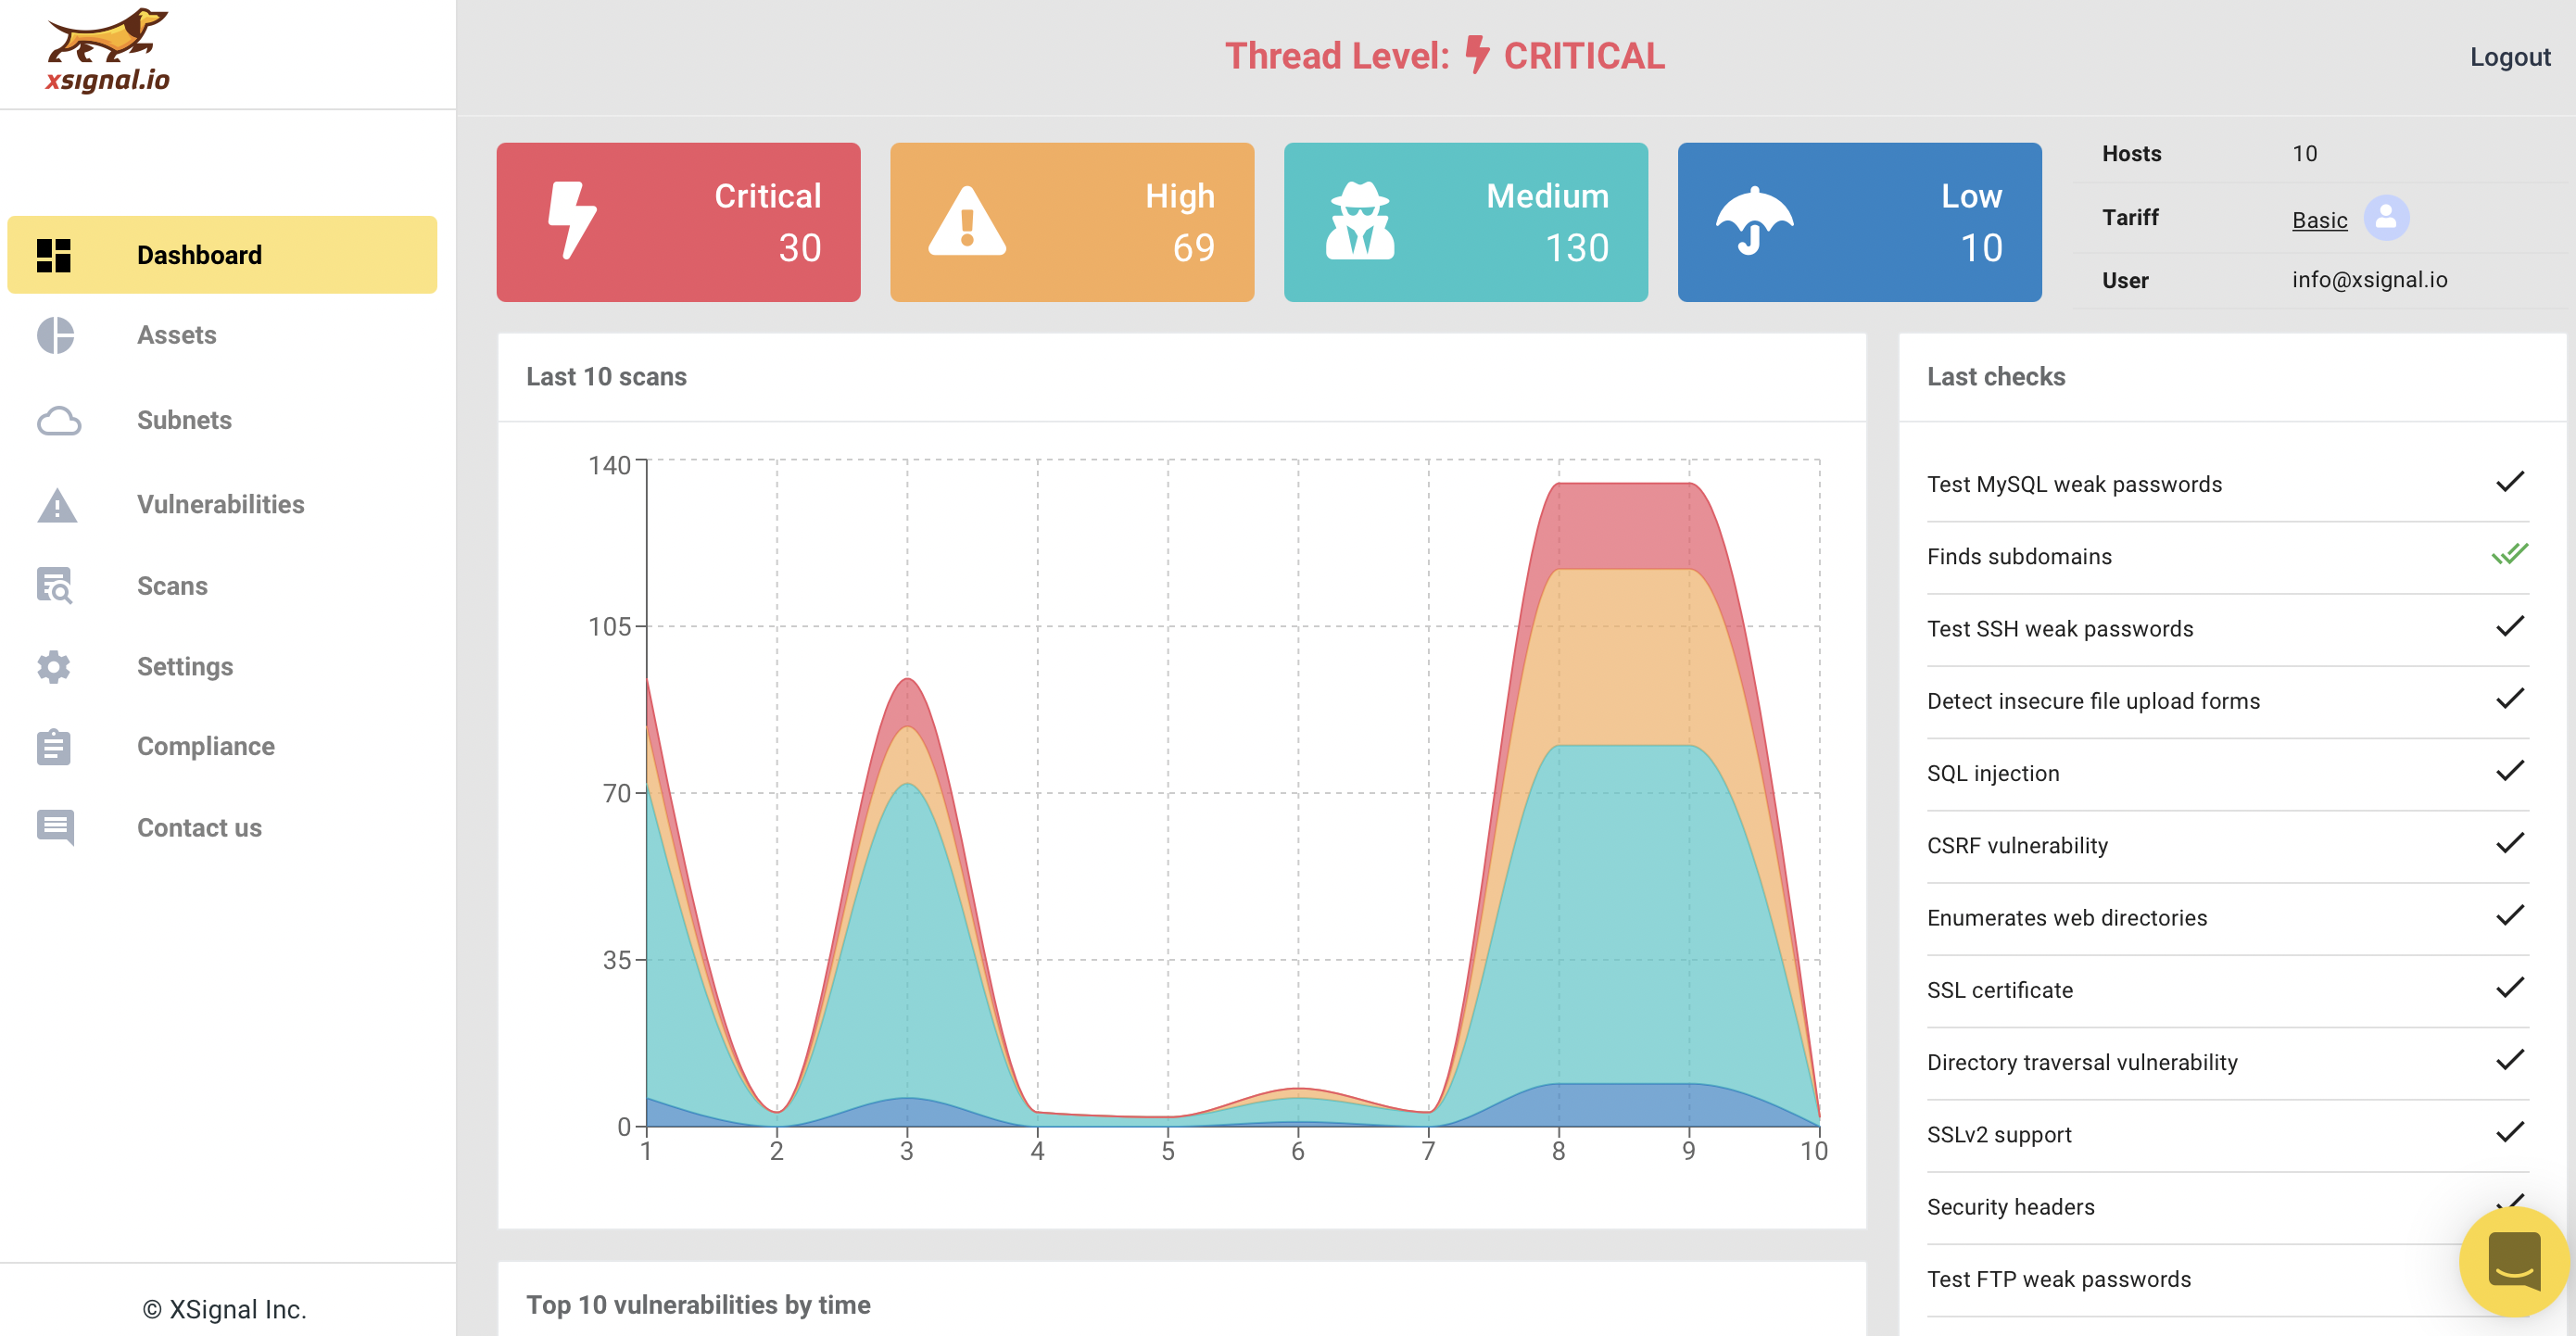Click the user email info@xsignal.io
Image resolution: width=2576 pixels, height=1336 pixels.
[x=2369, y=280]
